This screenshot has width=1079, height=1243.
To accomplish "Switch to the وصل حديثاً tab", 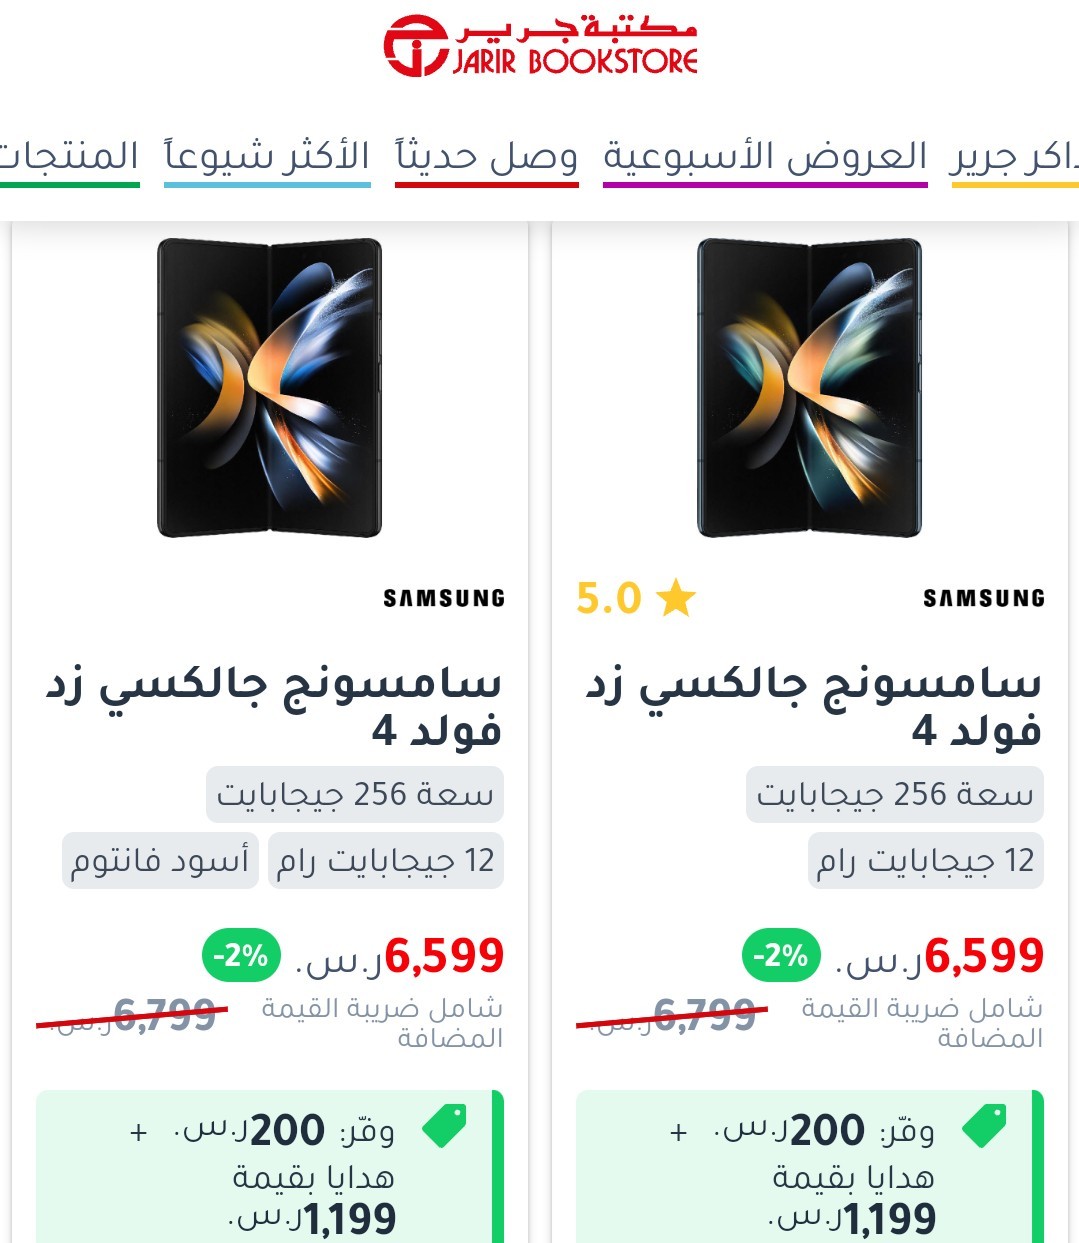I will (x=487, y=158).
